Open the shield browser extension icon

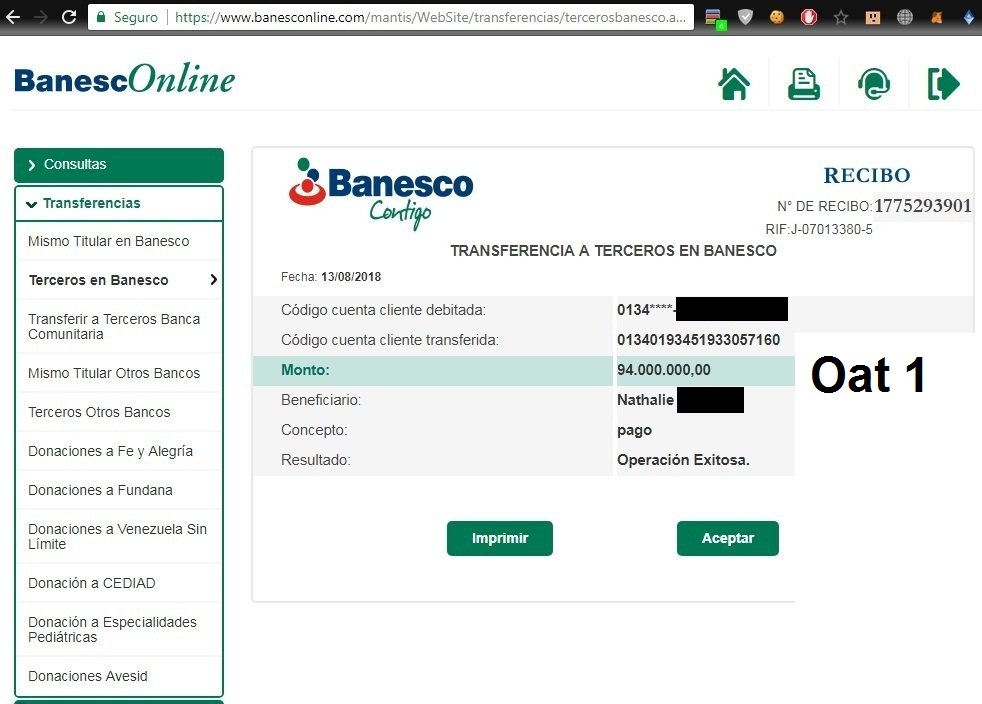tap(745, 17)
